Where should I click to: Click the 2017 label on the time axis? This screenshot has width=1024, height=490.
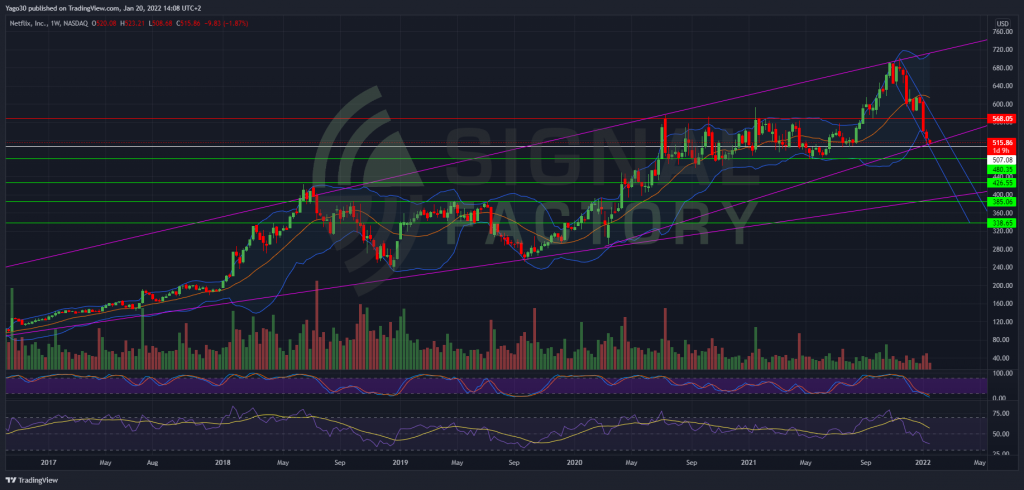[47, 463]
